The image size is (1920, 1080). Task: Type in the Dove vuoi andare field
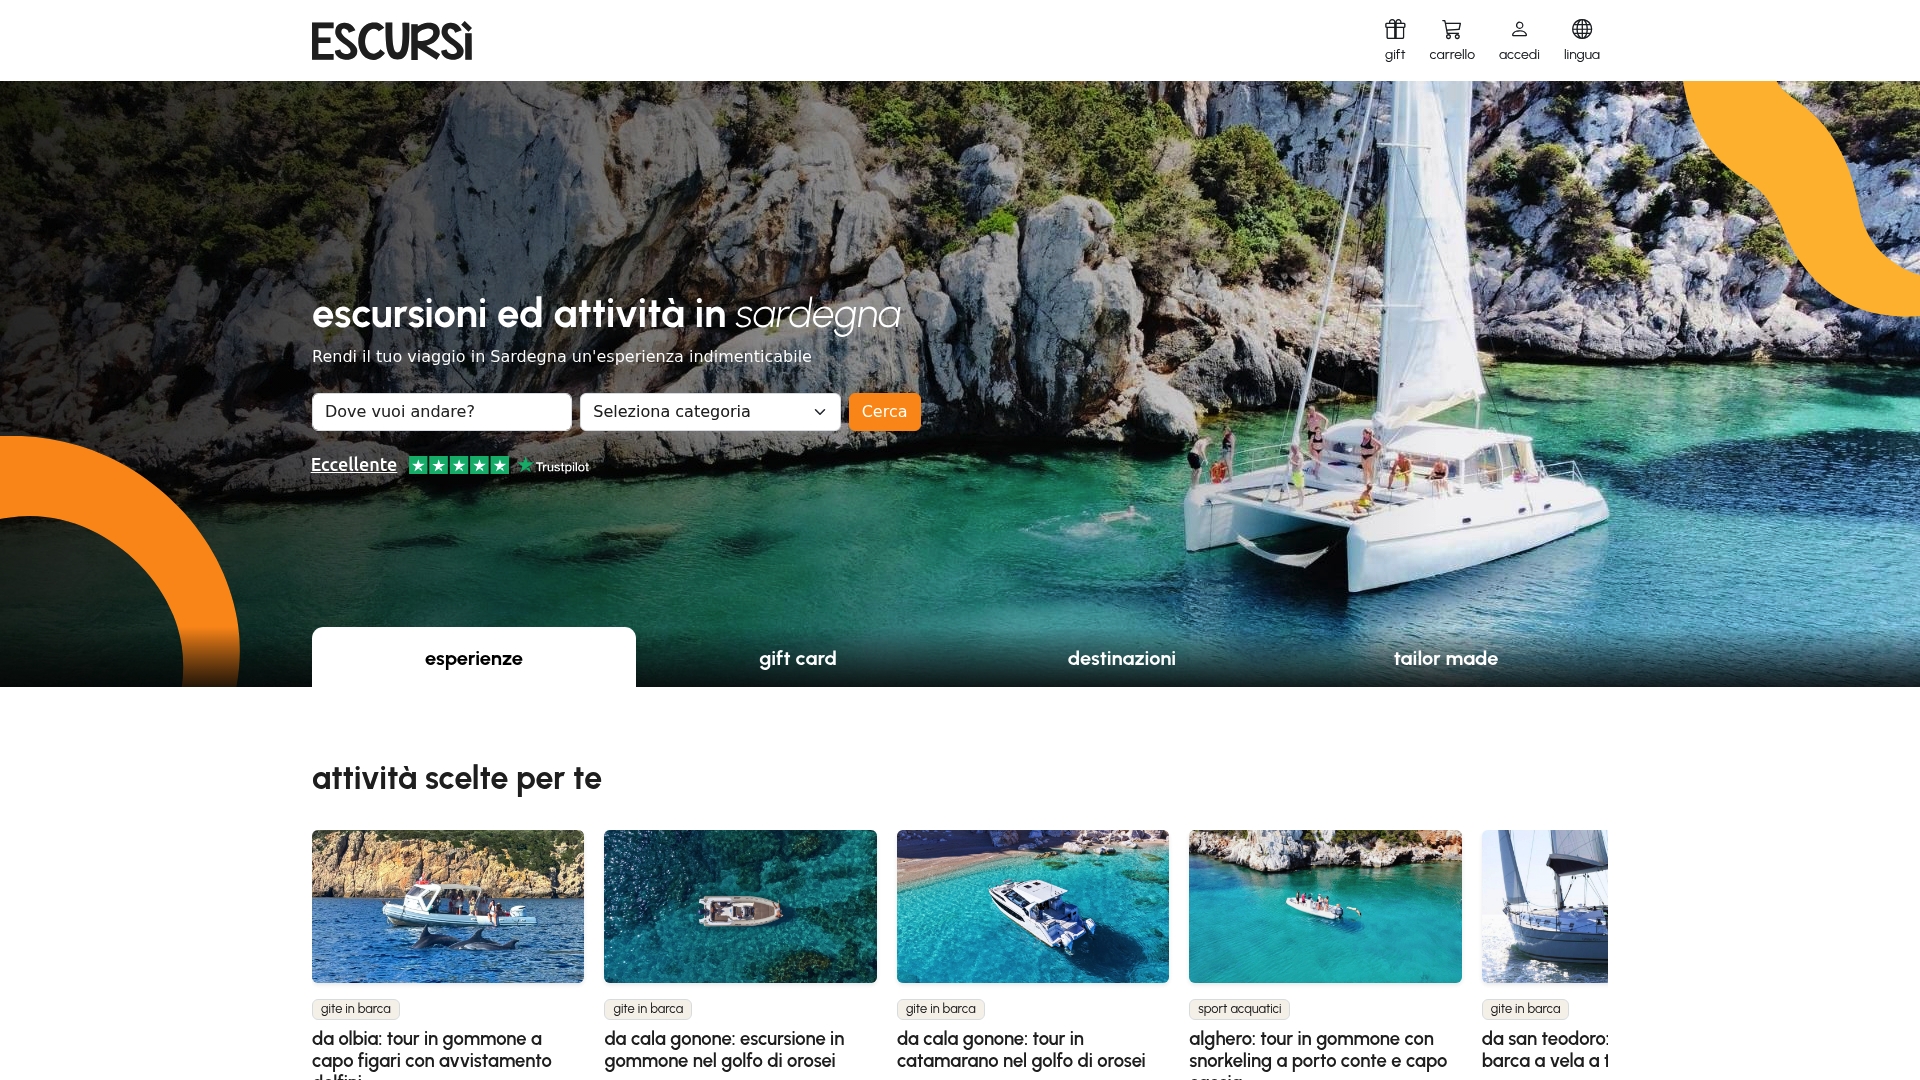(x=441, y=412)
